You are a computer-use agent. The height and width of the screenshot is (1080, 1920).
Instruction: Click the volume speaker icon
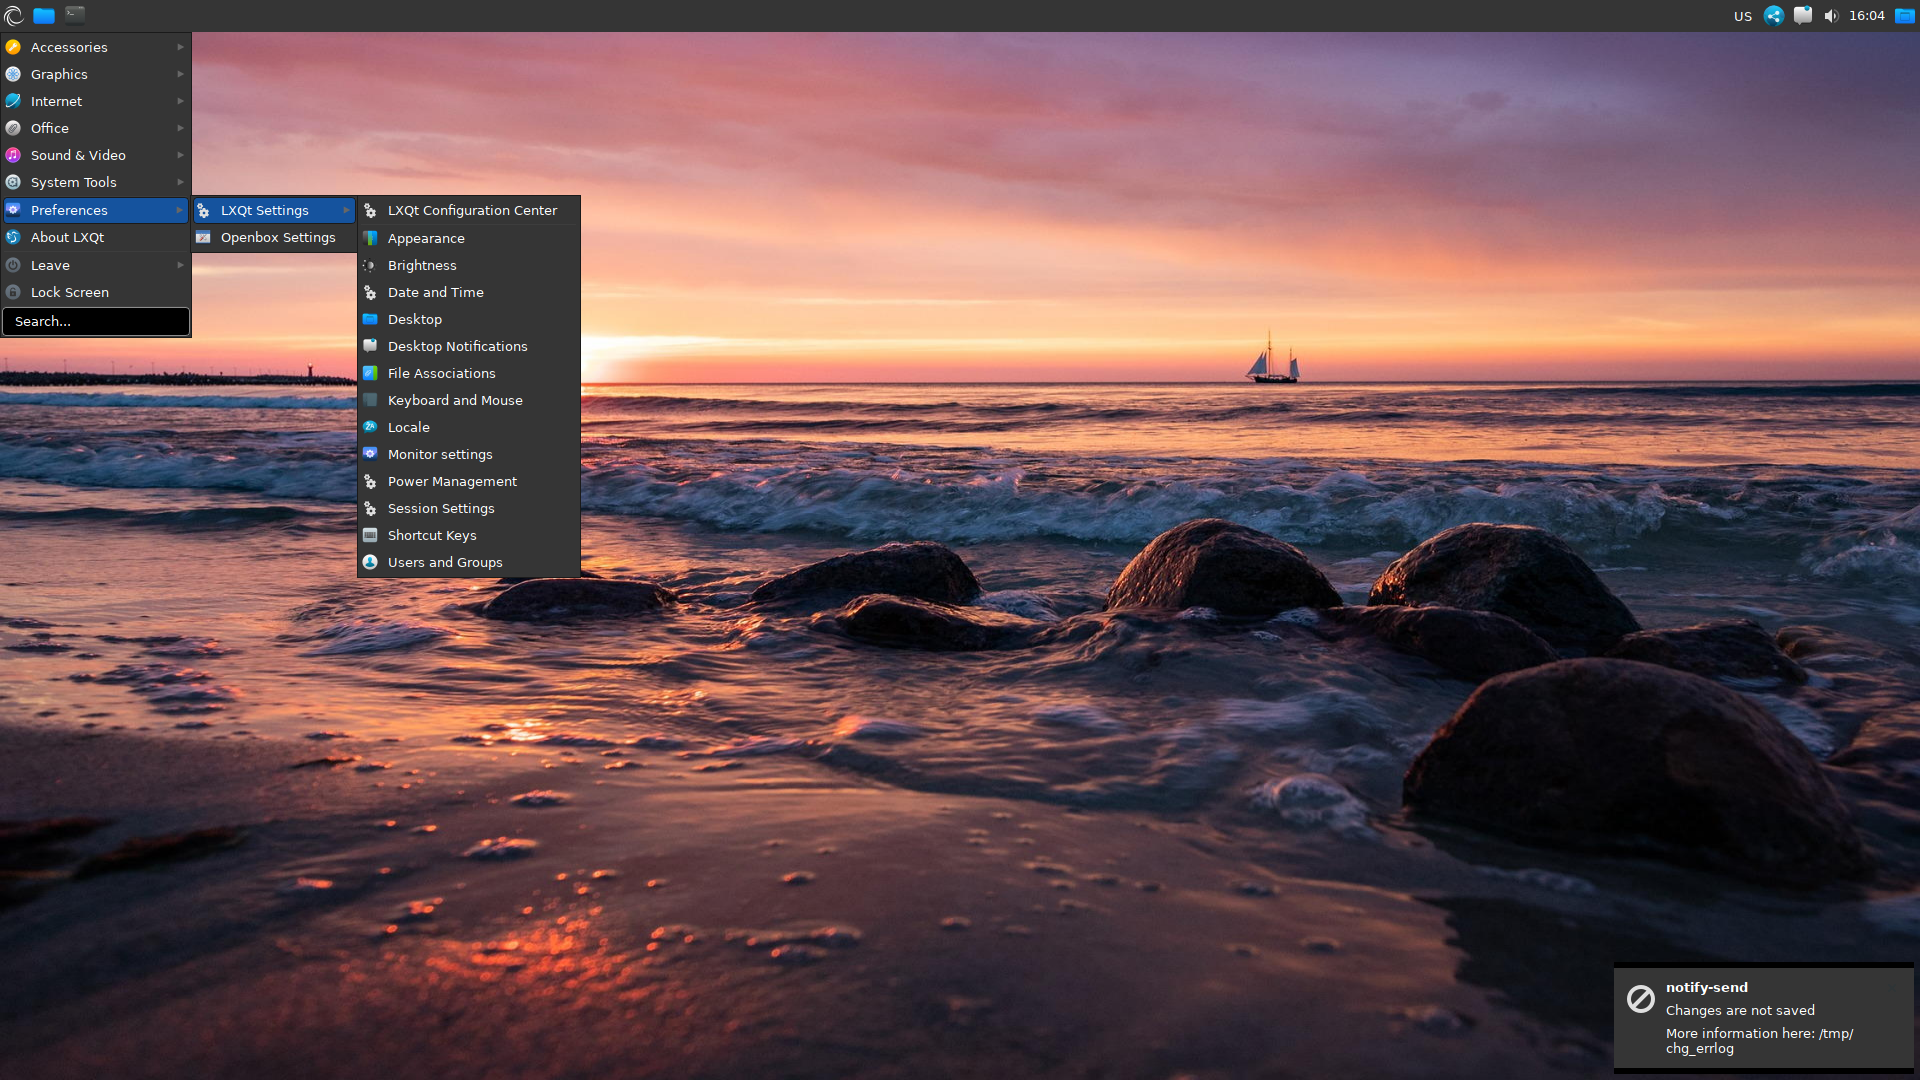[1831, 16]
